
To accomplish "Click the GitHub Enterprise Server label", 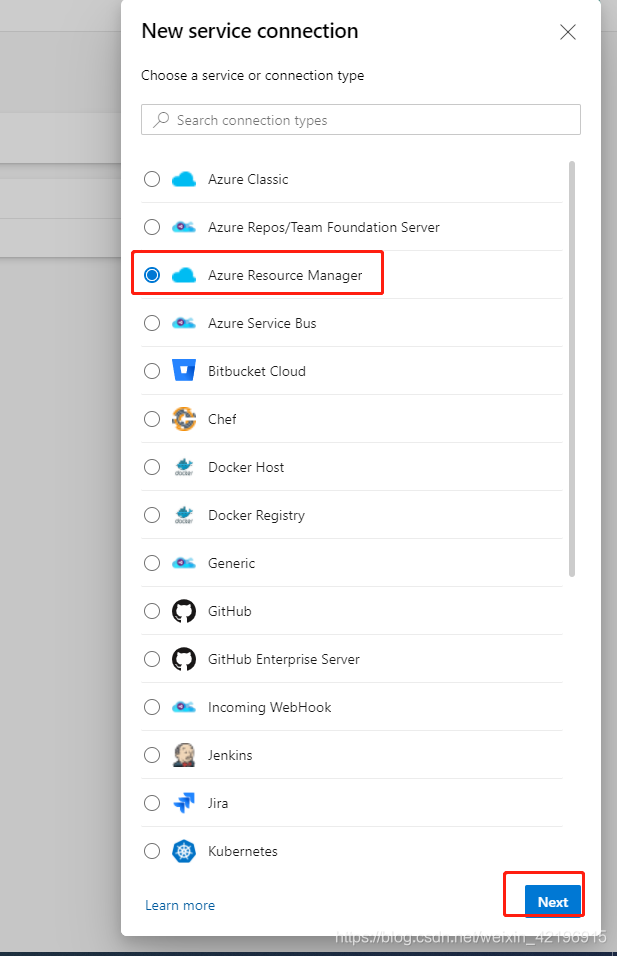I will tap(284, 660).
